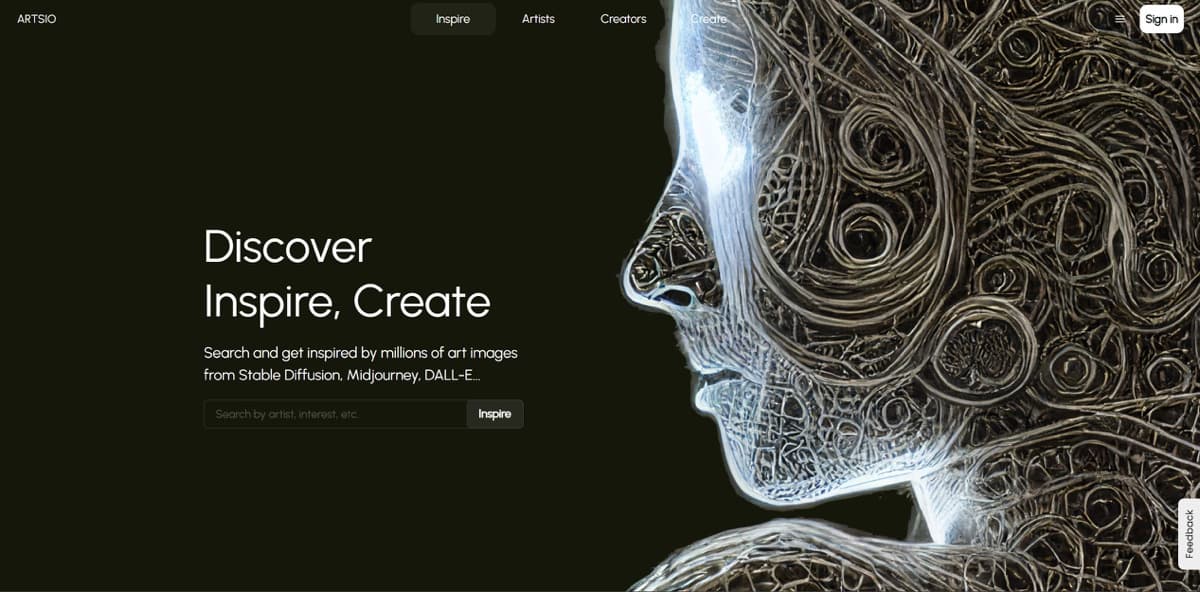Open the Feedback side tab
This screenshot has height=592, width=1200.
1189,534
